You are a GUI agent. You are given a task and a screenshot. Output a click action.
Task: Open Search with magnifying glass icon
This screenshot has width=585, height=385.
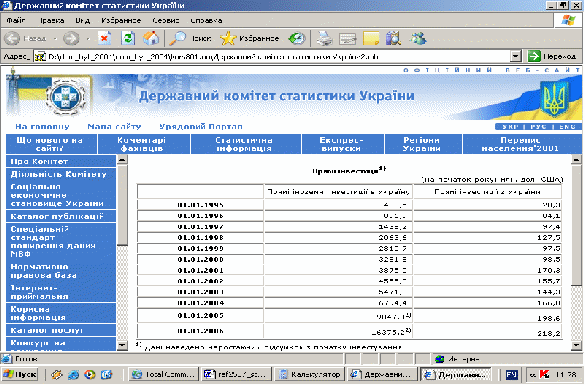point(178,38)
